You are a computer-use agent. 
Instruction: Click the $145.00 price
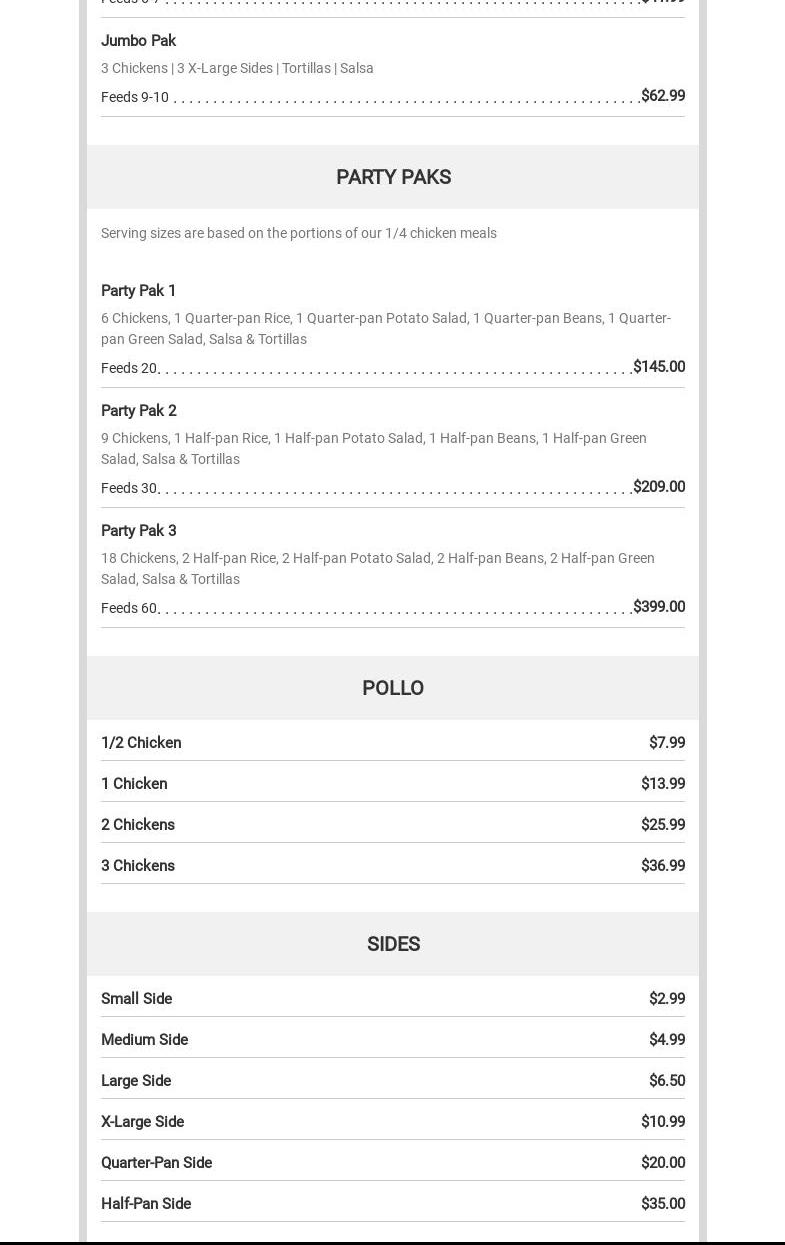[x=658, y=367]
